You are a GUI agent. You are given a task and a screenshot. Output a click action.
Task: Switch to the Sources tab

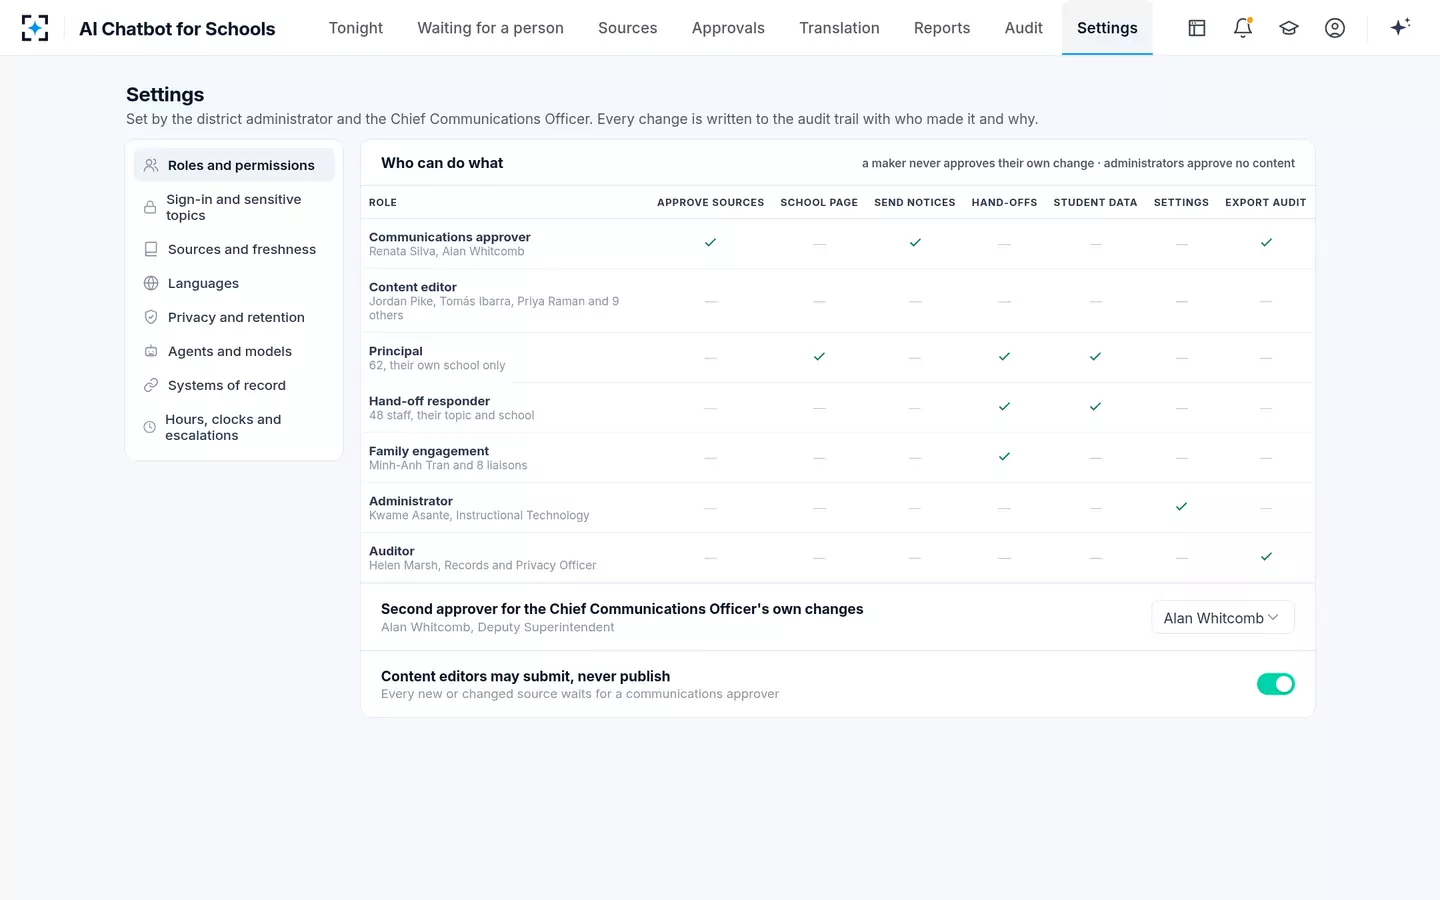(628, 28)
